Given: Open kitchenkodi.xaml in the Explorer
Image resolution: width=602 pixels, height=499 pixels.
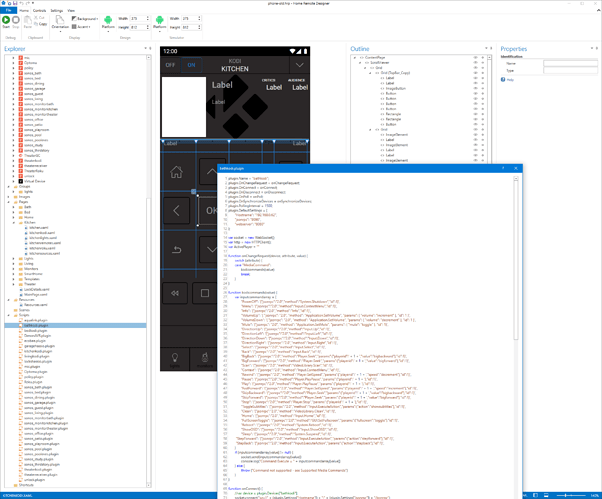Looking at the screenshot, I should click(42, 233).
